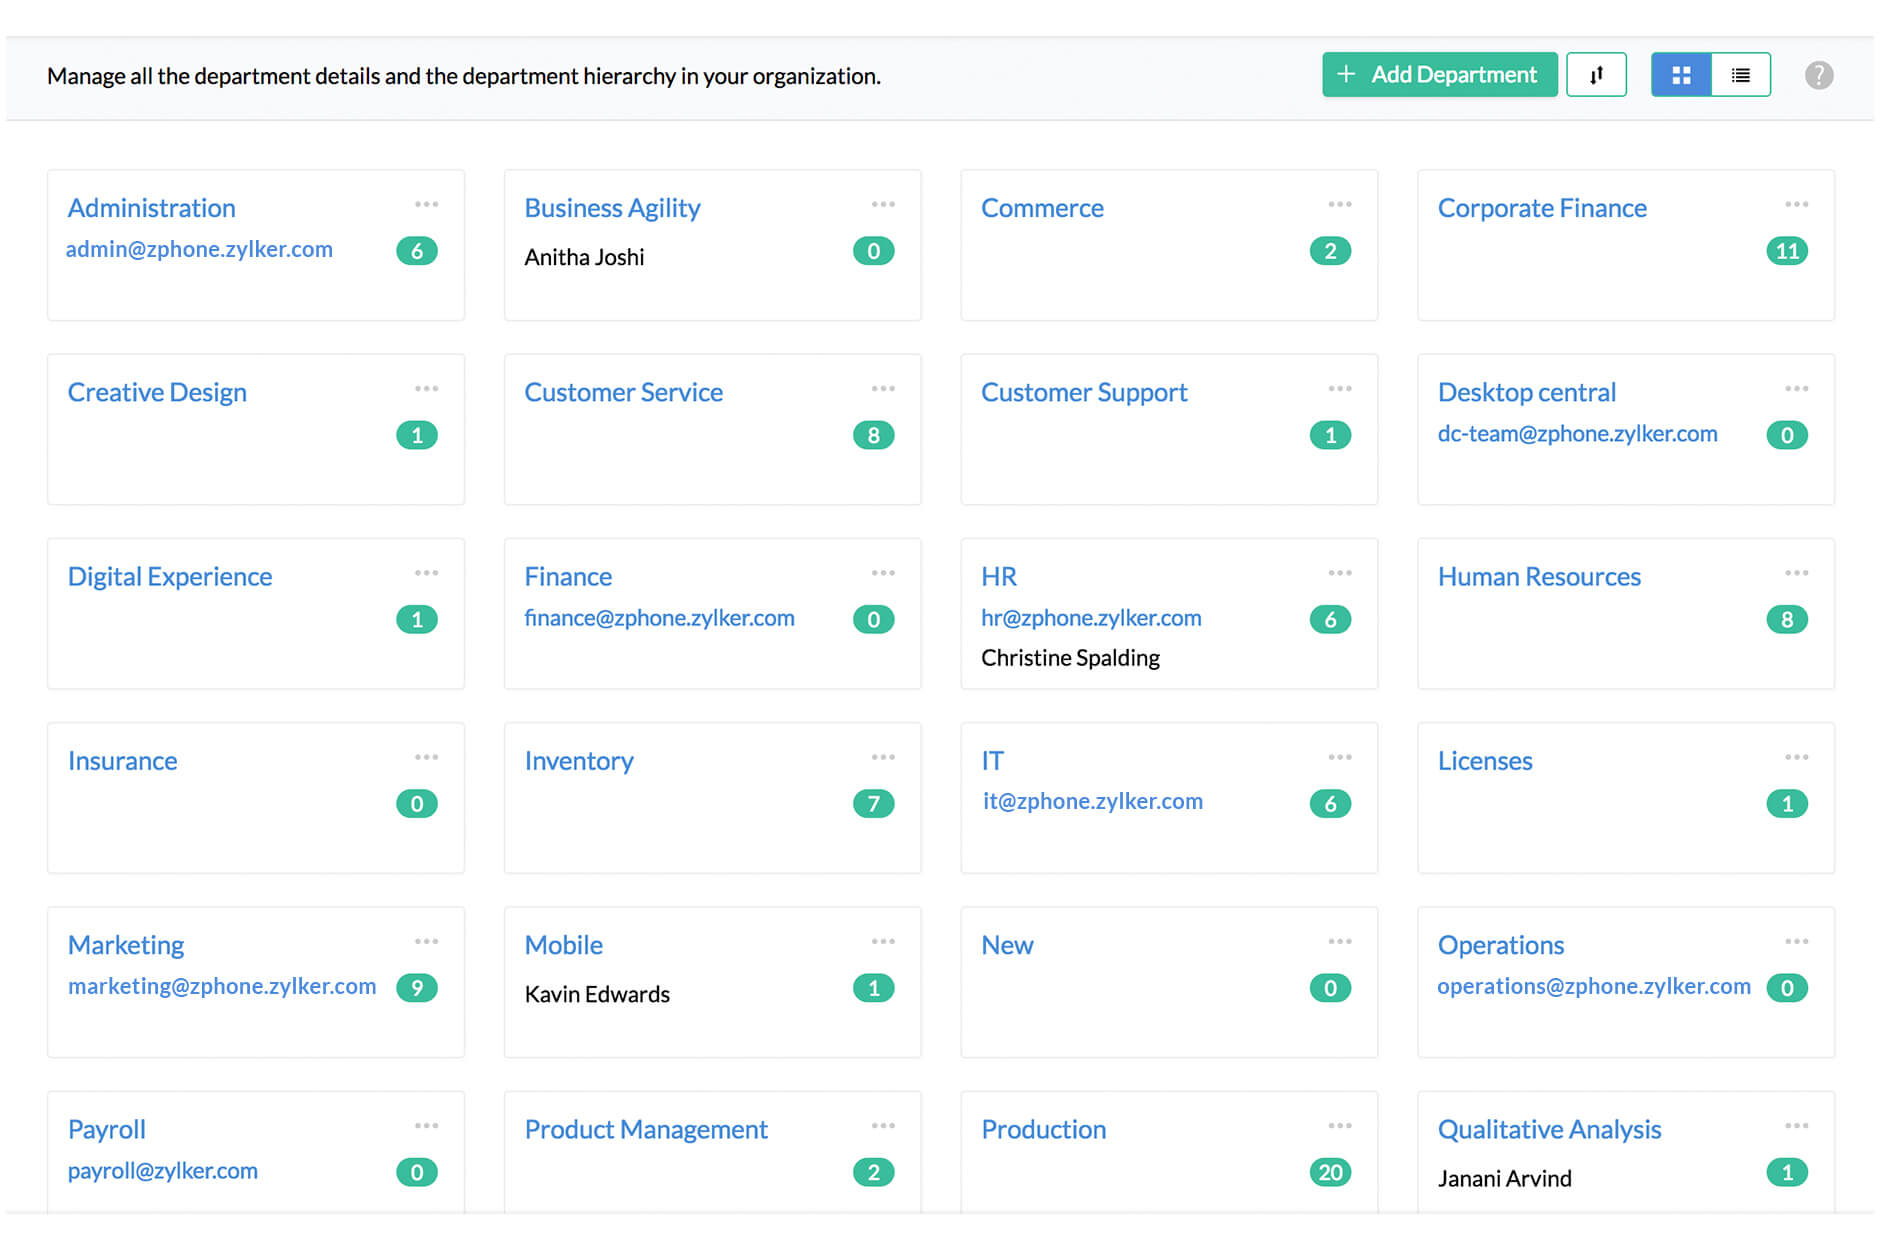The width and height of the screenshot is (1880, 1250).
Task: Open the Customer Support card options
Action: (1340, 387)
